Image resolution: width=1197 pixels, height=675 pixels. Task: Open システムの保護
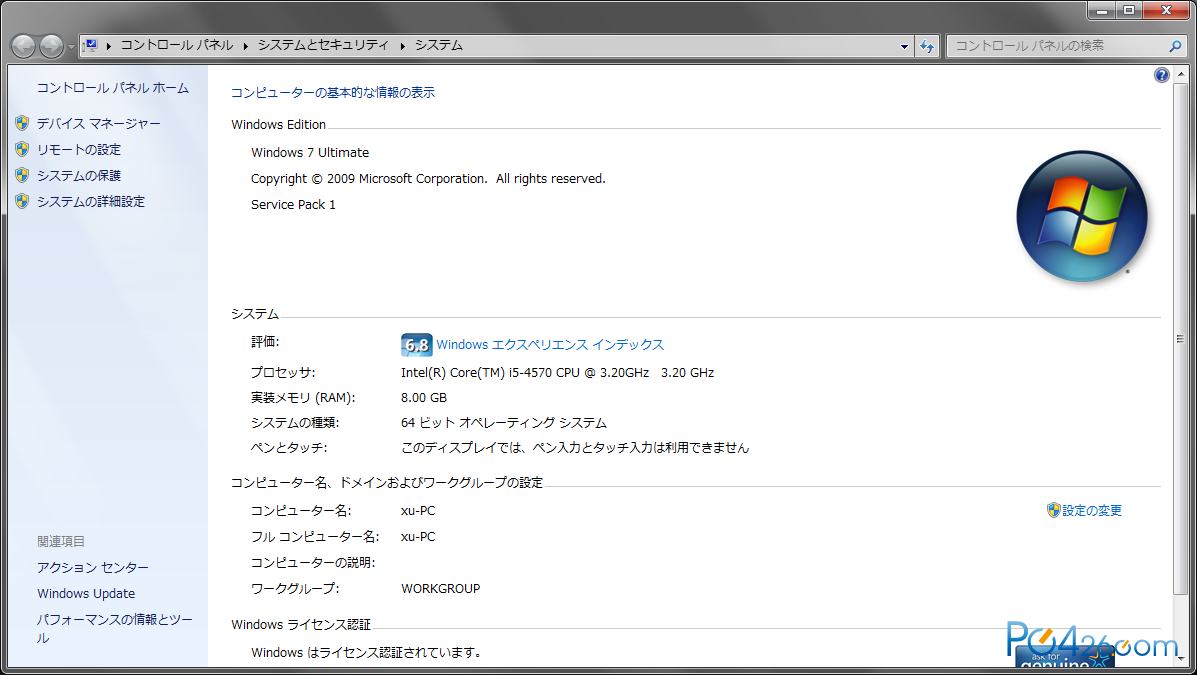[79, 175]
